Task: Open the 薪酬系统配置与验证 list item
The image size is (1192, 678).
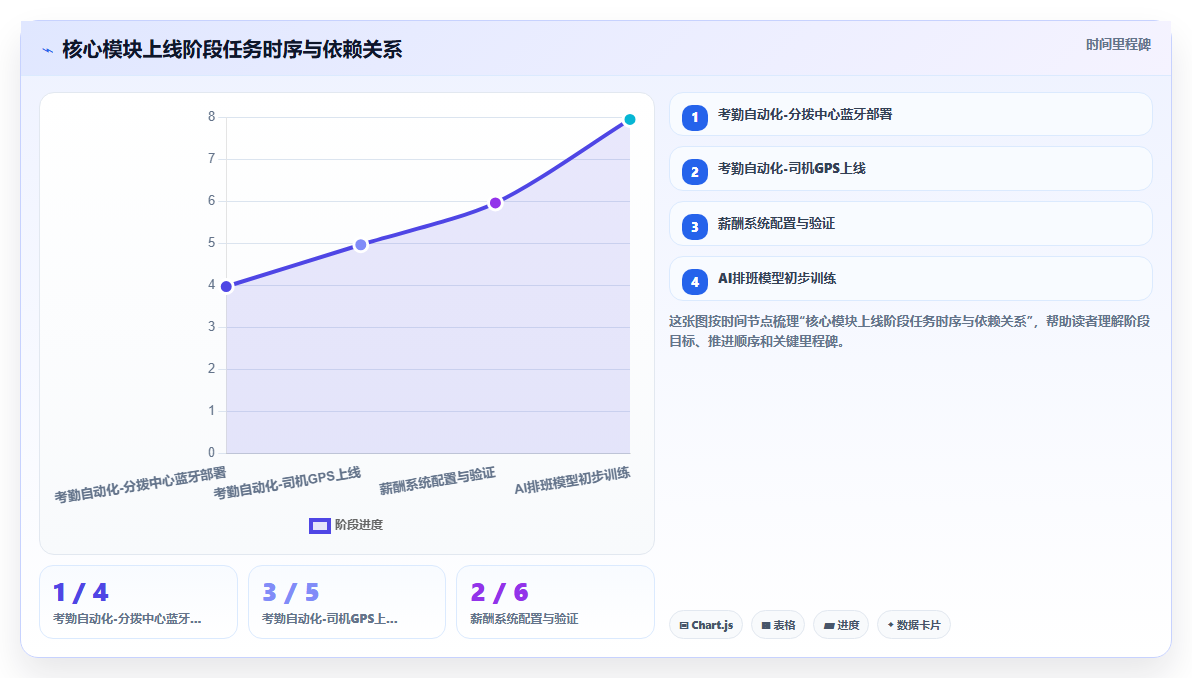Action: pos(911,223)
